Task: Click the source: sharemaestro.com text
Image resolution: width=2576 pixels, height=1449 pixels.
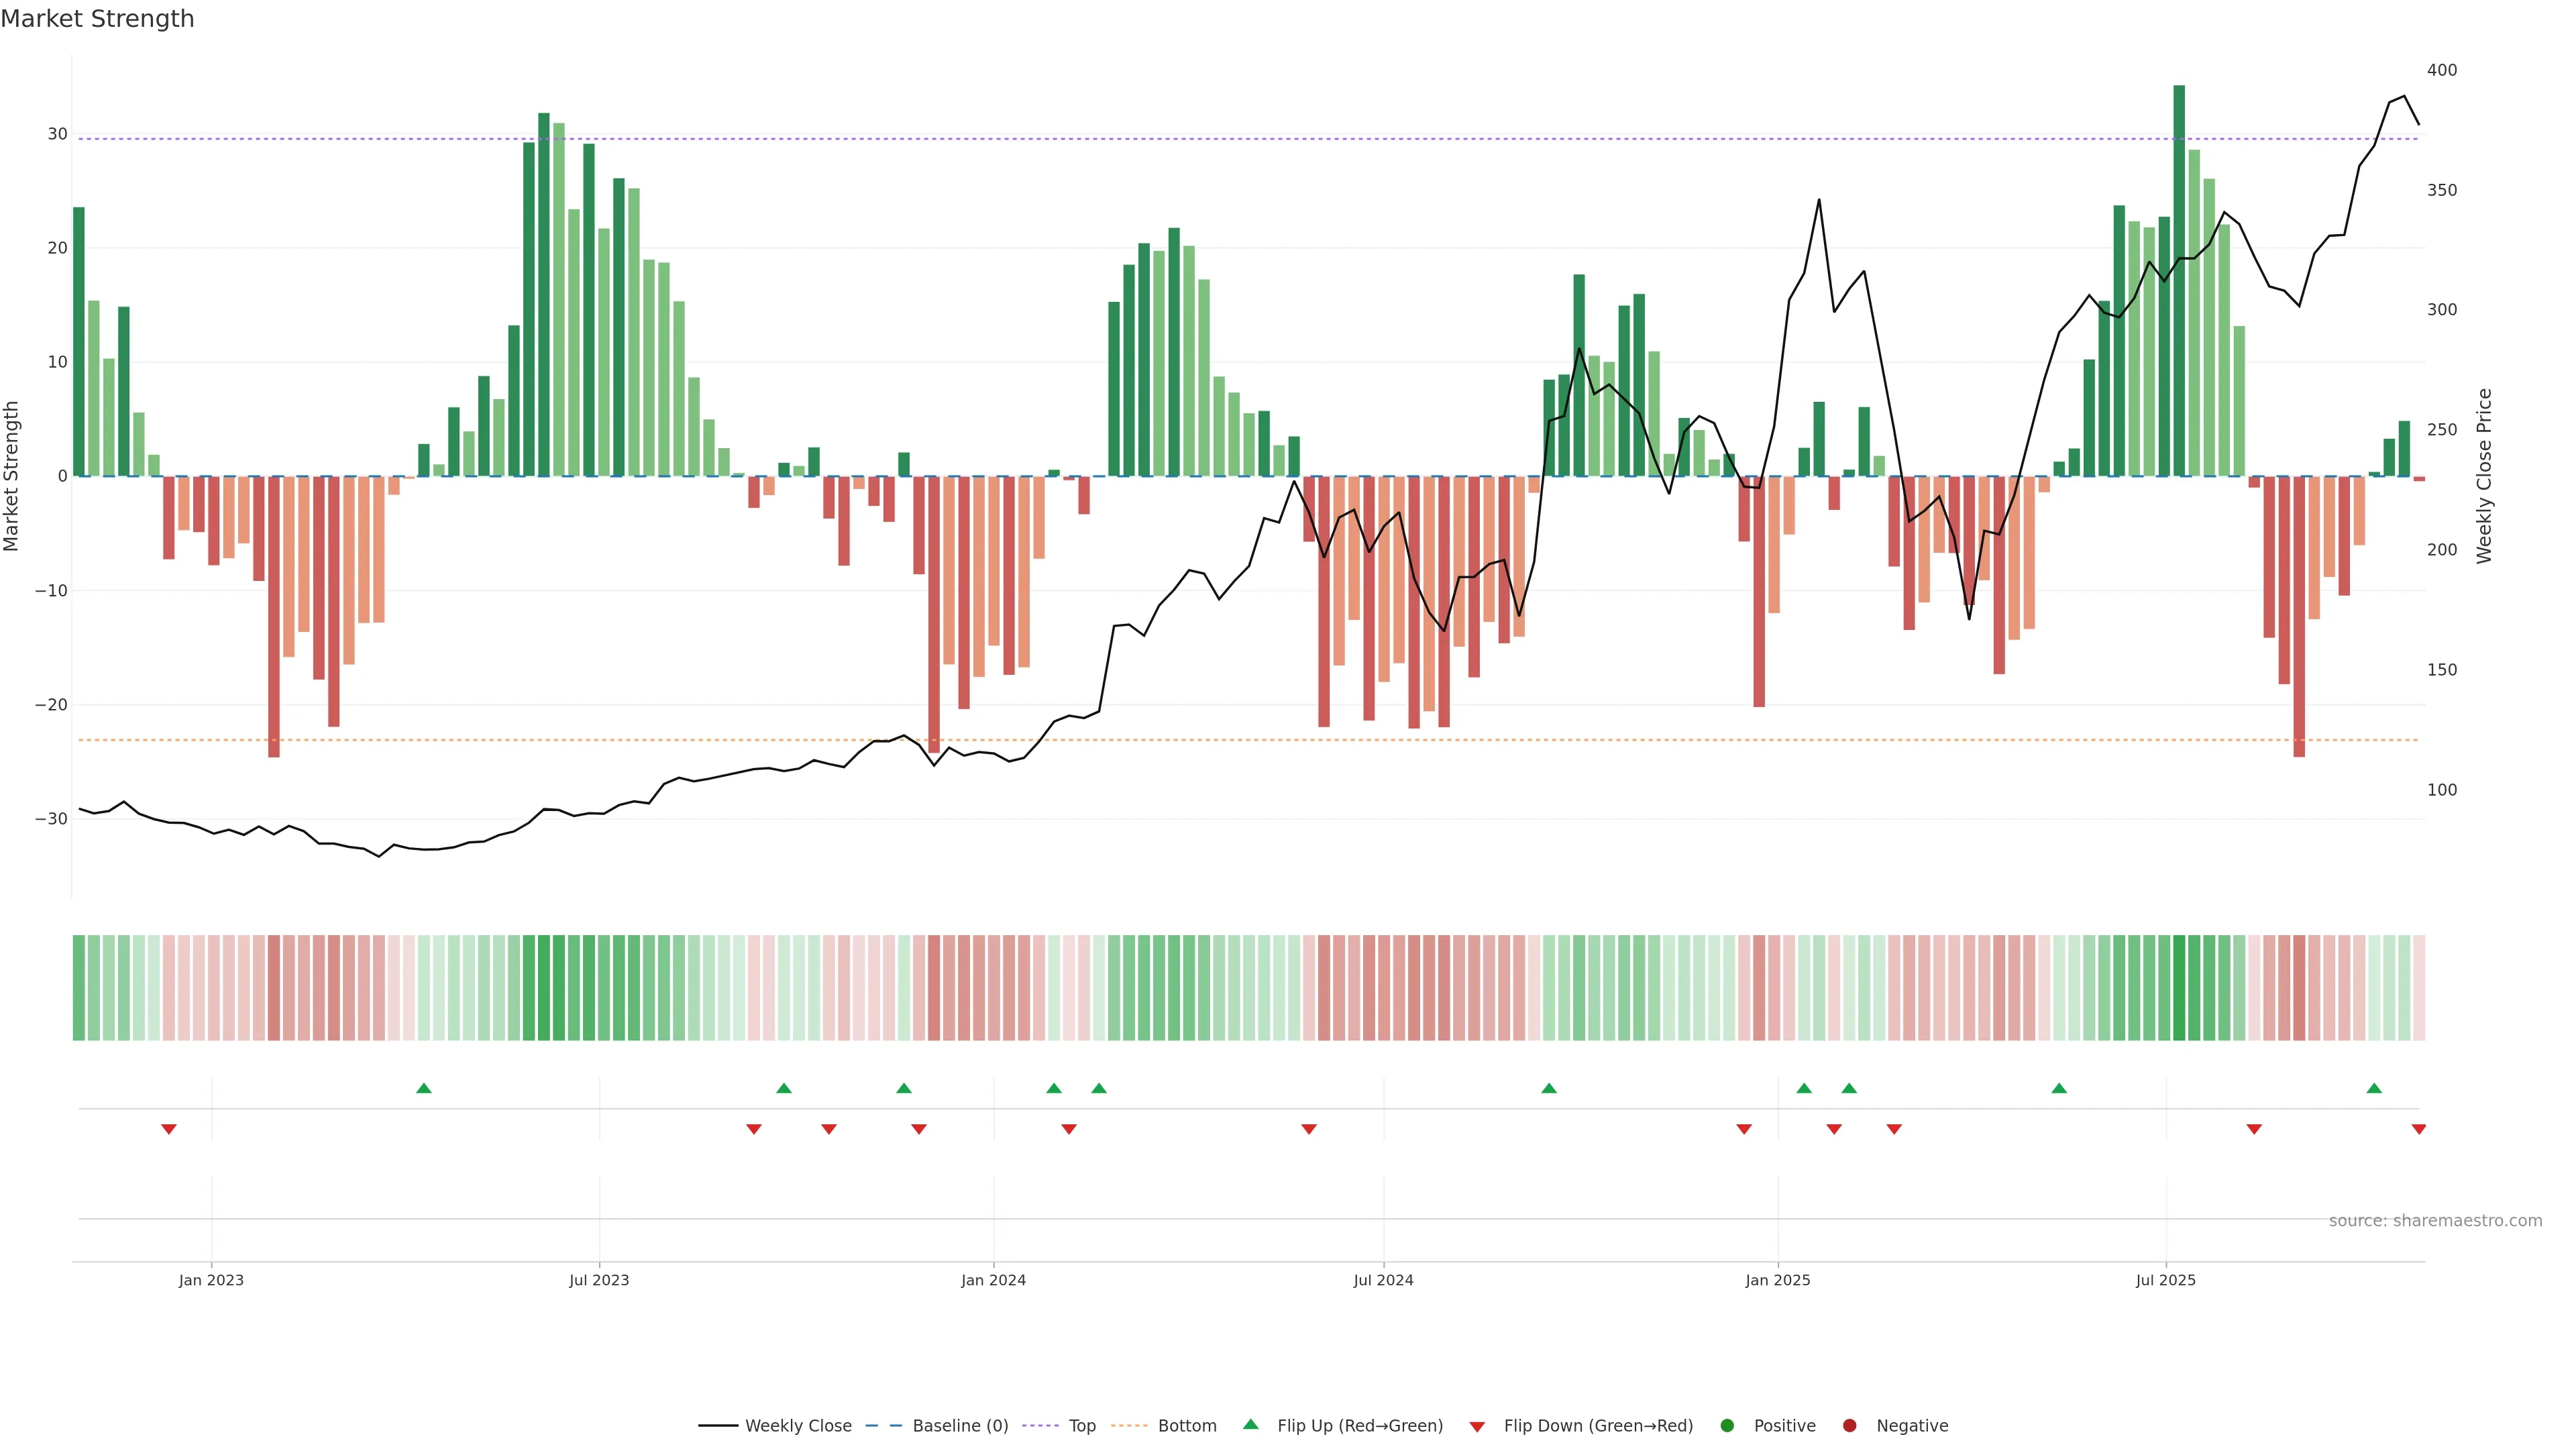Action: [2435, 1221]
